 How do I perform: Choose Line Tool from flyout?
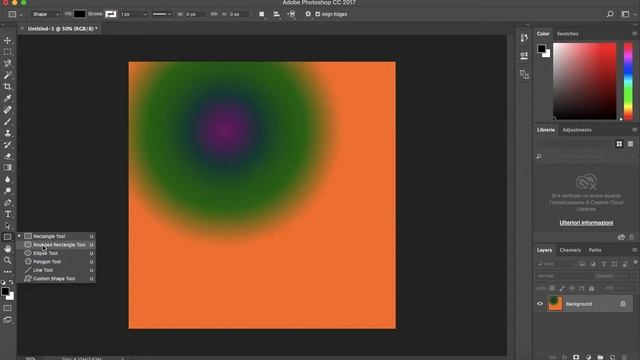(x=56, y=270)
